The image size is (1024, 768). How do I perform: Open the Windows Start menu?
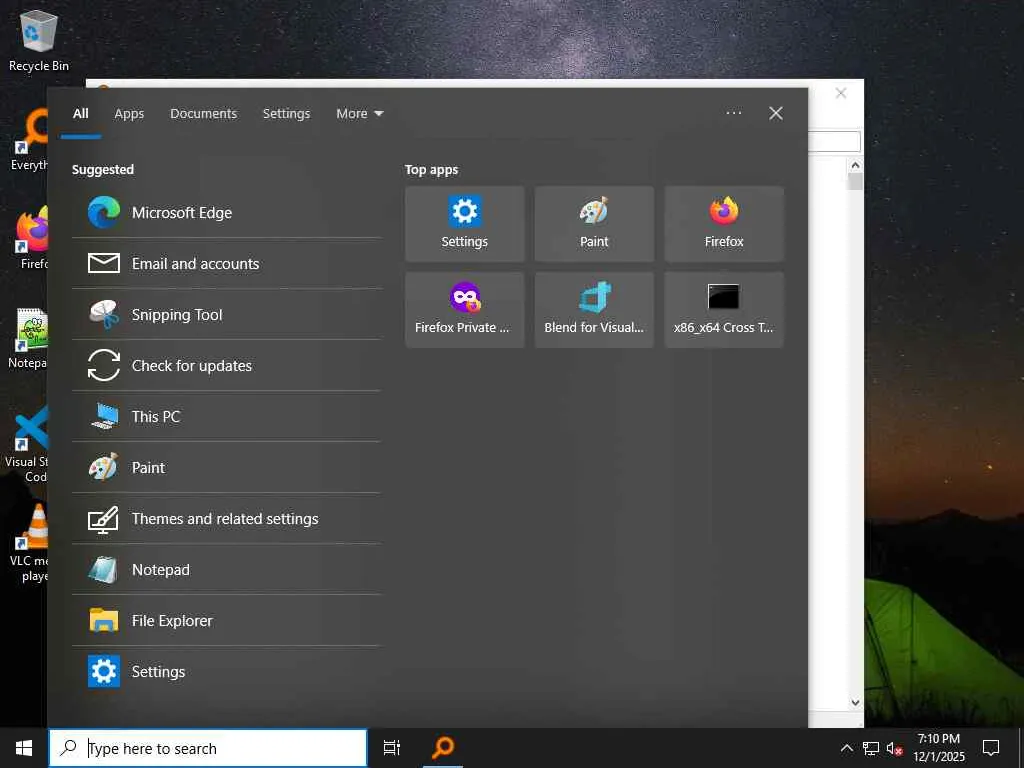pyautogui.click(x=24, y=748)
